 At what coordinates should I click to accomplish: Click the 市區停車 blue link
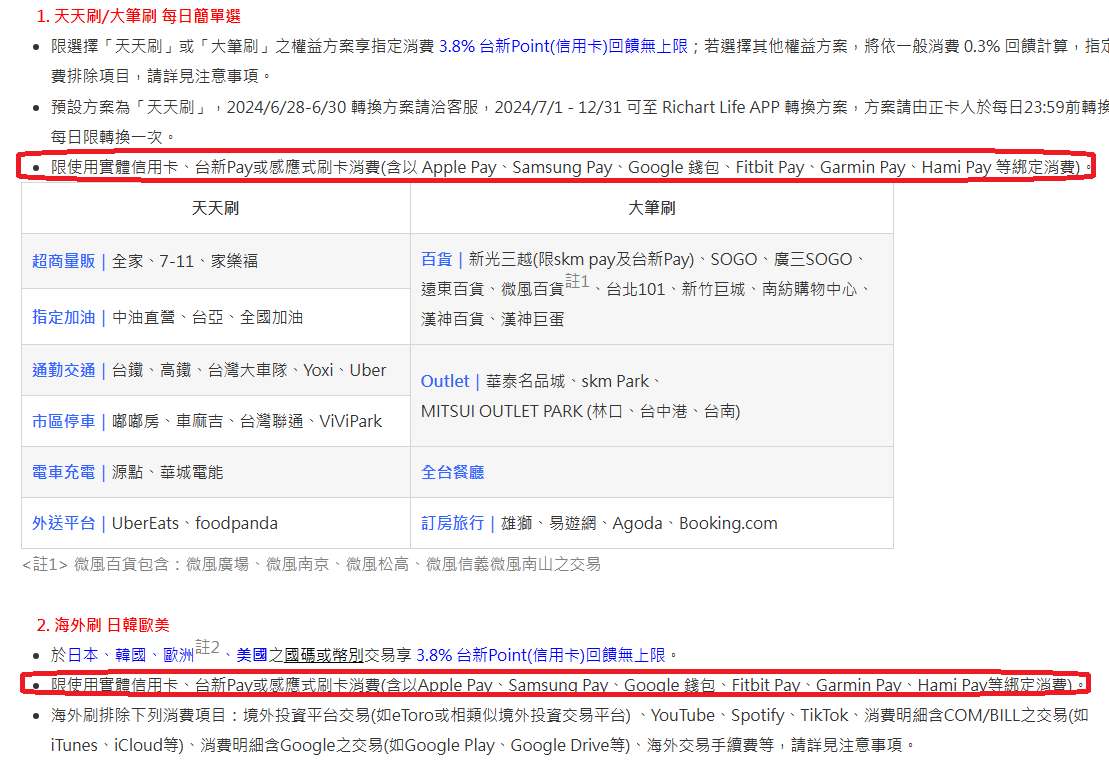[x=63, y=421]
